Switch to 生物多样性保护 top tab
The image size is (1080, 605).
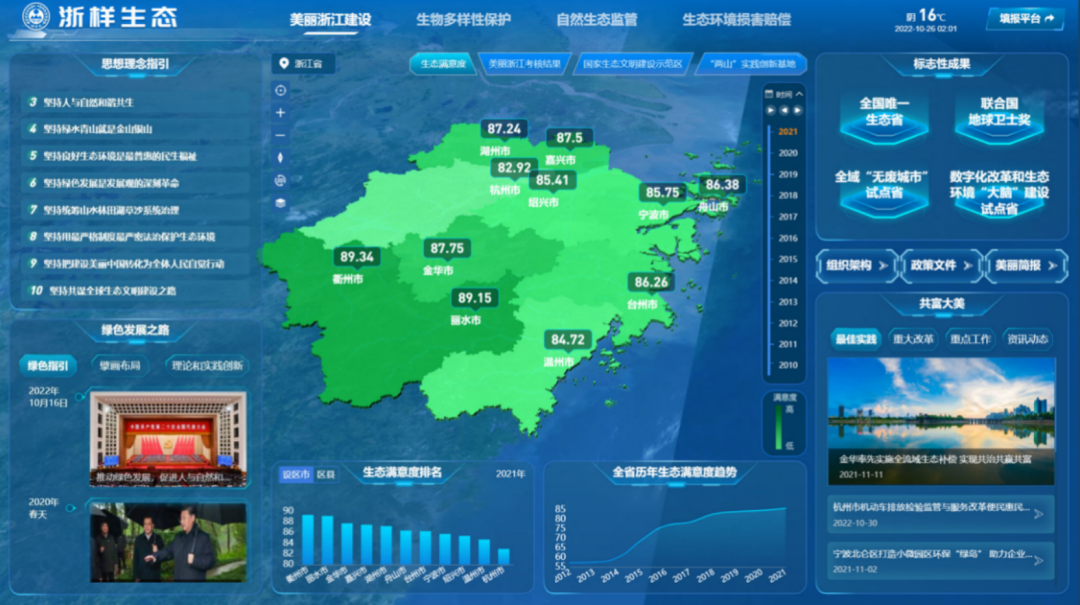pyautogui.click(x=463, y=19)
